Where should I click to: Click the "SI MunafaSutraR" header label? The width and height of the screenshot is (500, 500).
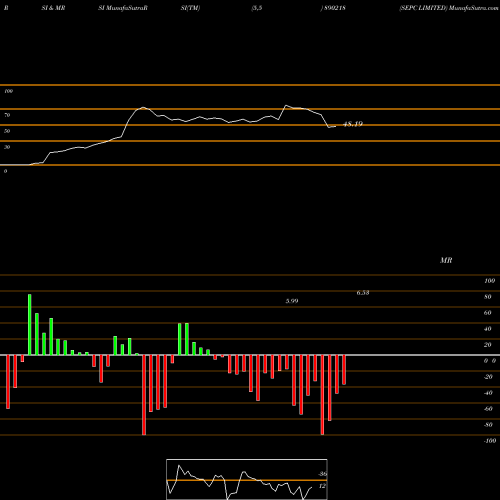pyautogui.click(x=123, y=8)
